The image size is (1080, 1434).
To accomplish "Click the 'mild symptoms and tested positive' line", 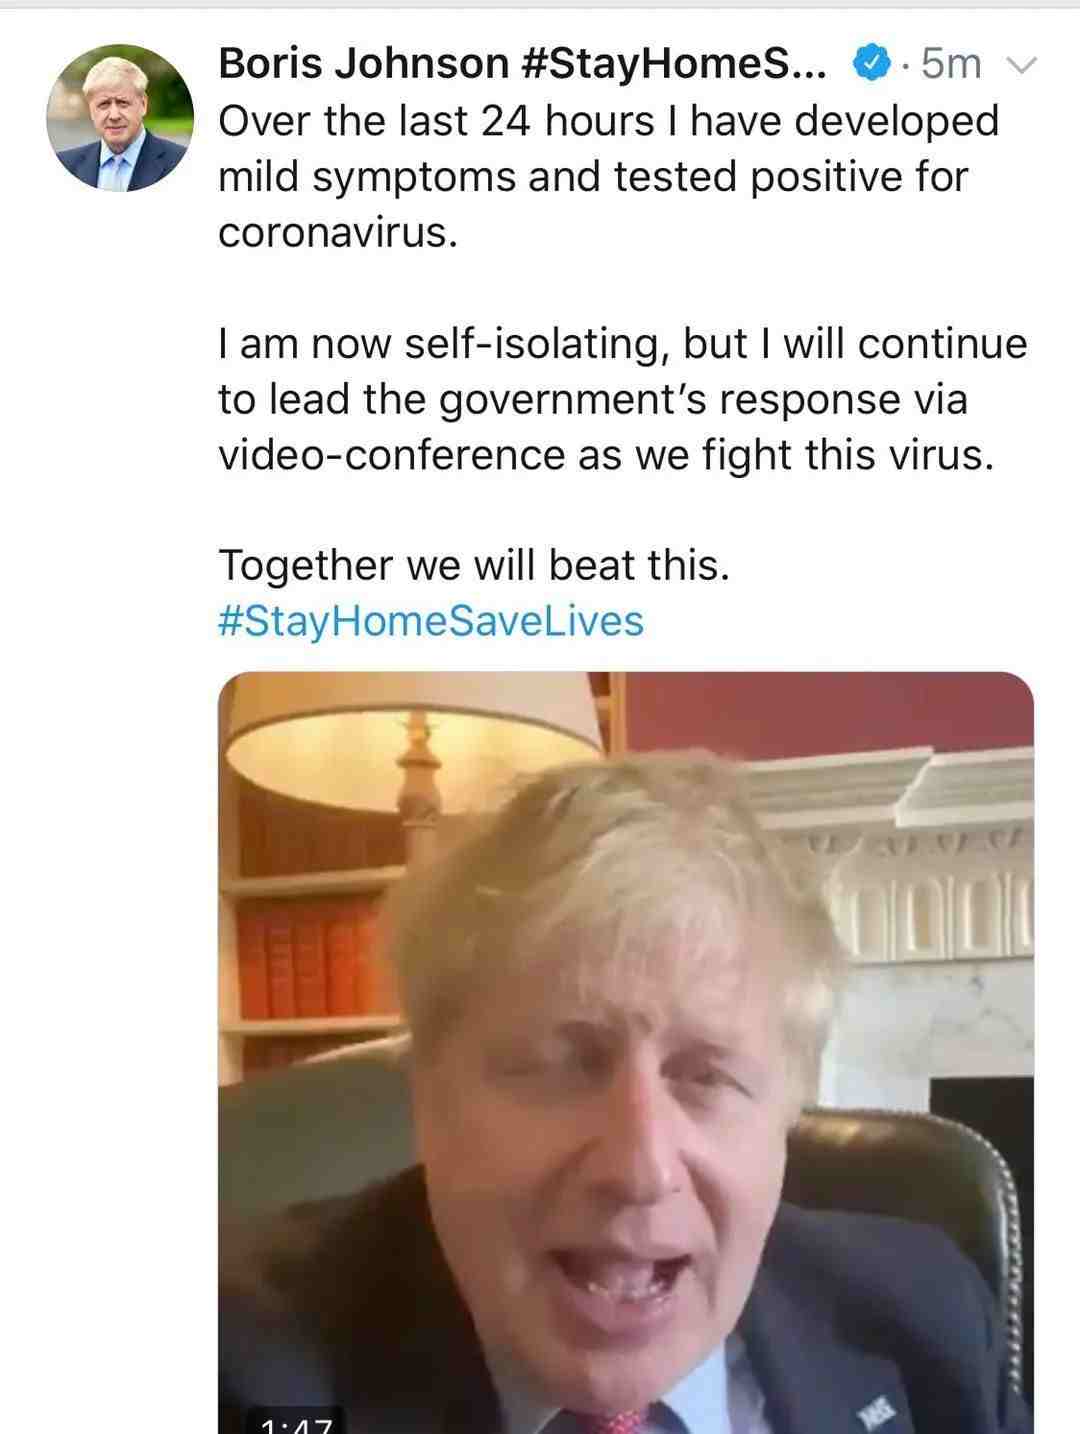I will point(593,177).
